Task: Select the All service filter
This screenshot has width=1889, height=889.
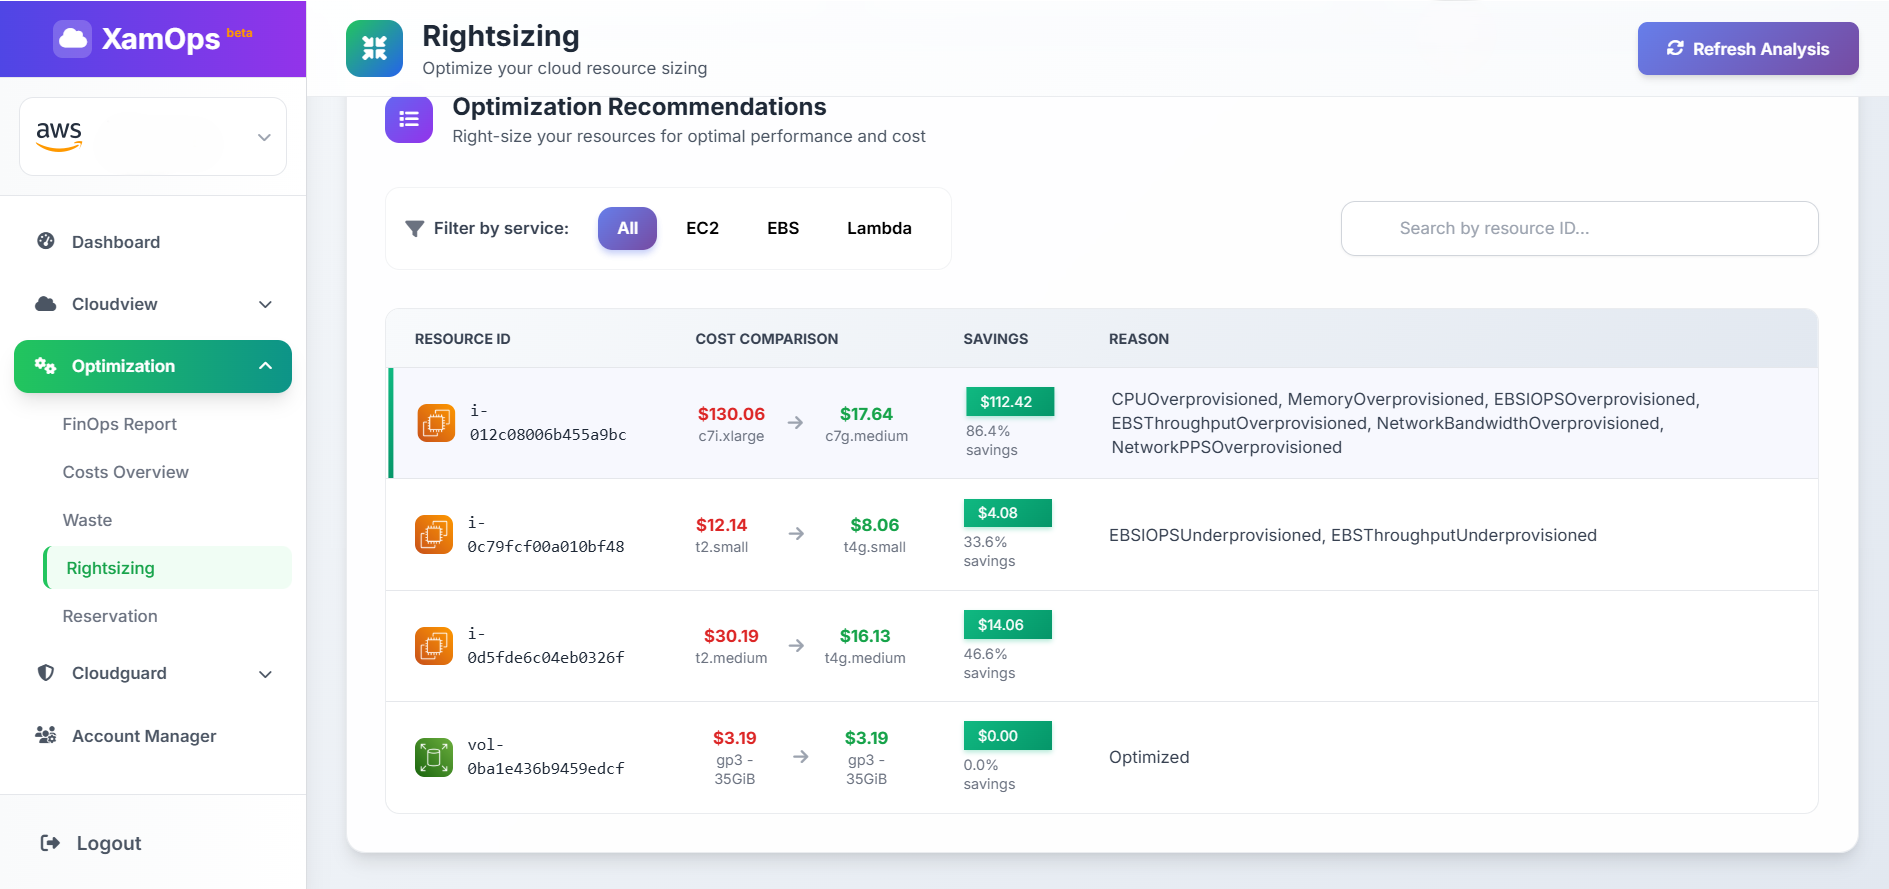Action: (627, 228)
